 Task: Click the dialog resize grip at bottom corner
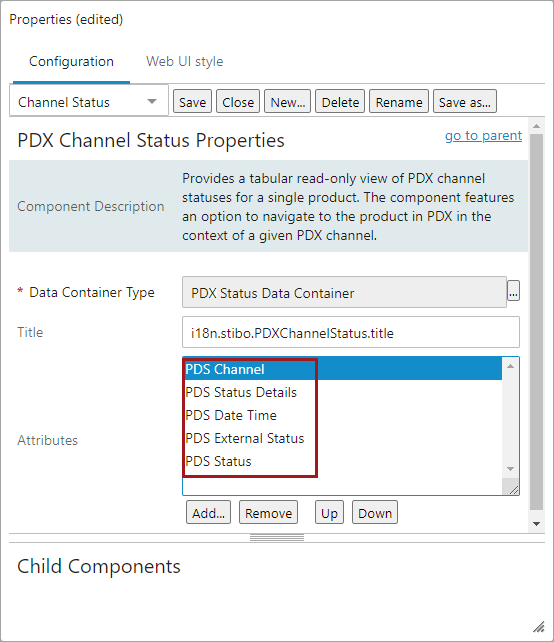coord(539,627)
